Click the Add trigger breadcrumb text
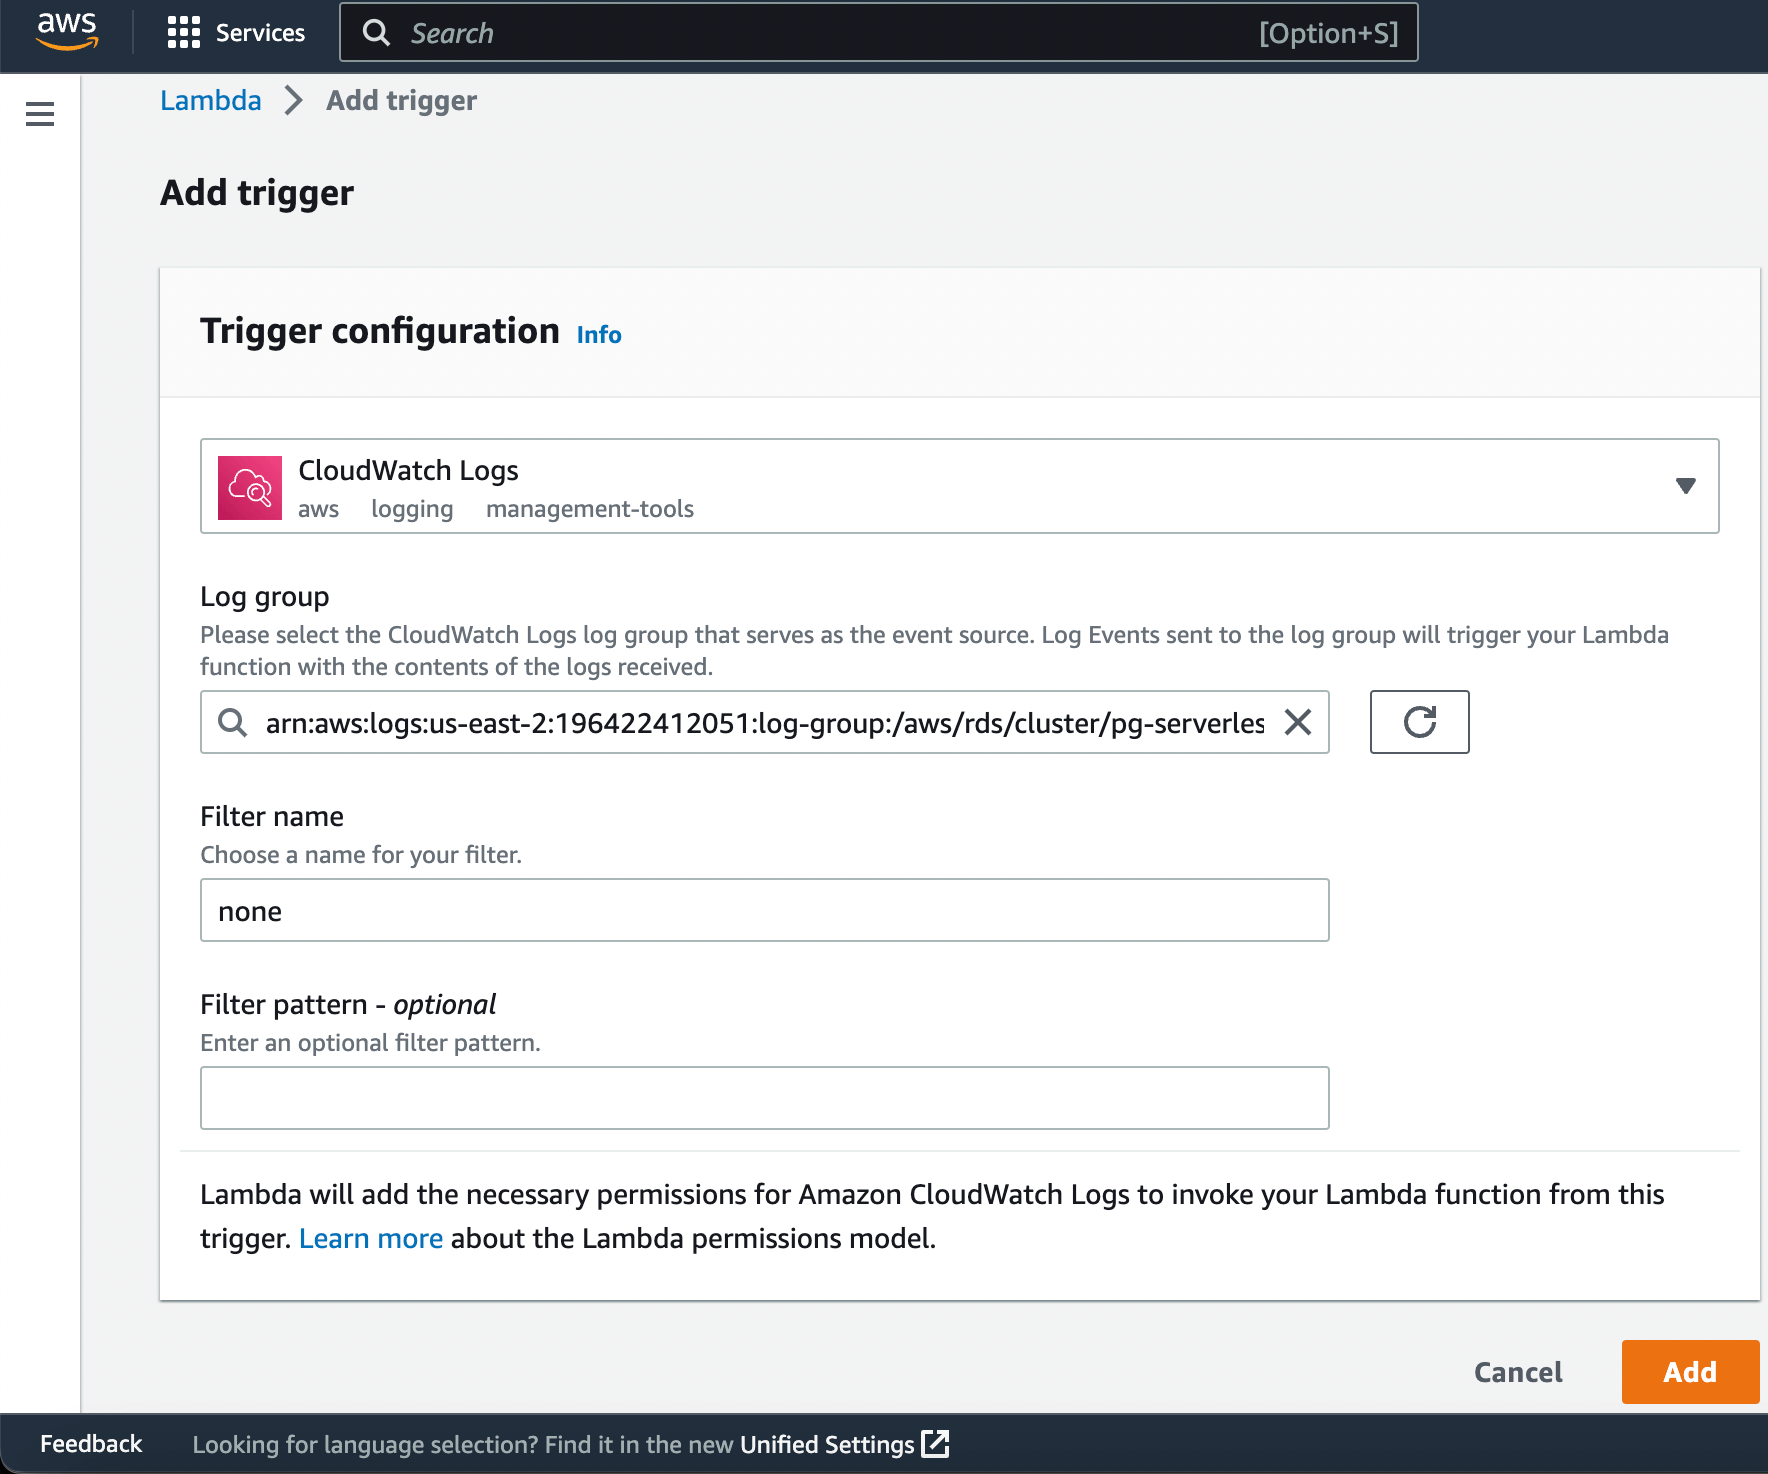This screenshot has height=1474, width=1768. click(x=401, y=101)
